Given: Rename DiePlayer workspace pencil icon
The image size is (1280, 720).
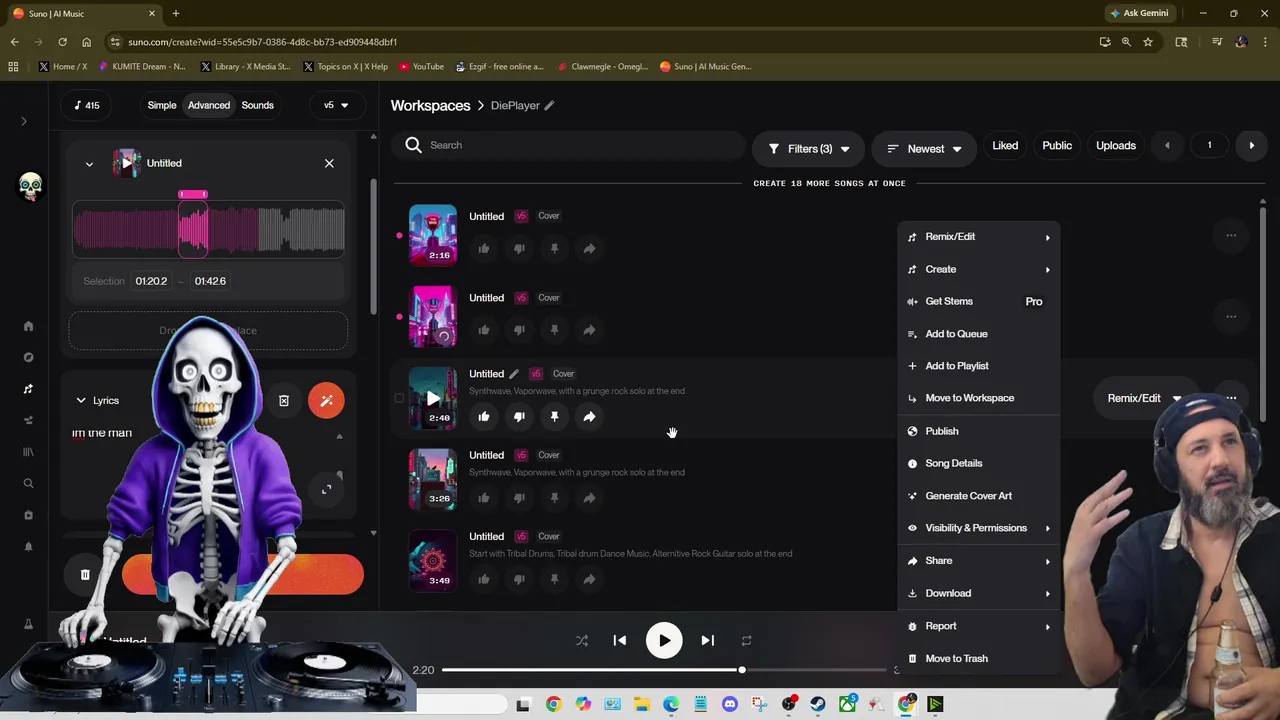Looking at the screenshot, I should point(549,105).
